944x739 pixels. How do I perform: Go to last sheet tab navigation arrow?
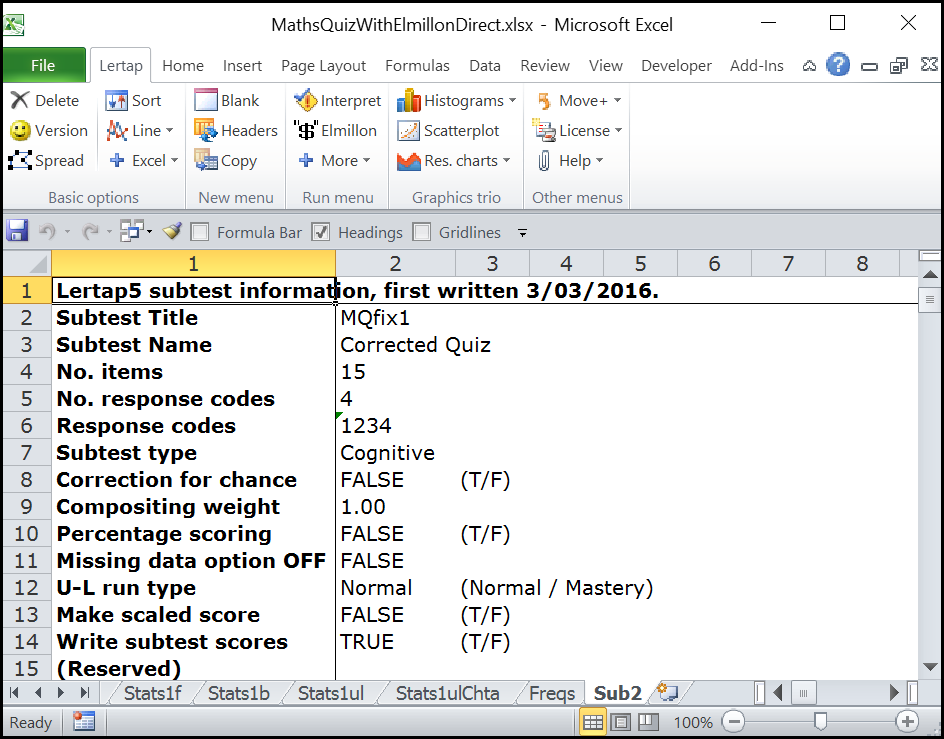85,693
